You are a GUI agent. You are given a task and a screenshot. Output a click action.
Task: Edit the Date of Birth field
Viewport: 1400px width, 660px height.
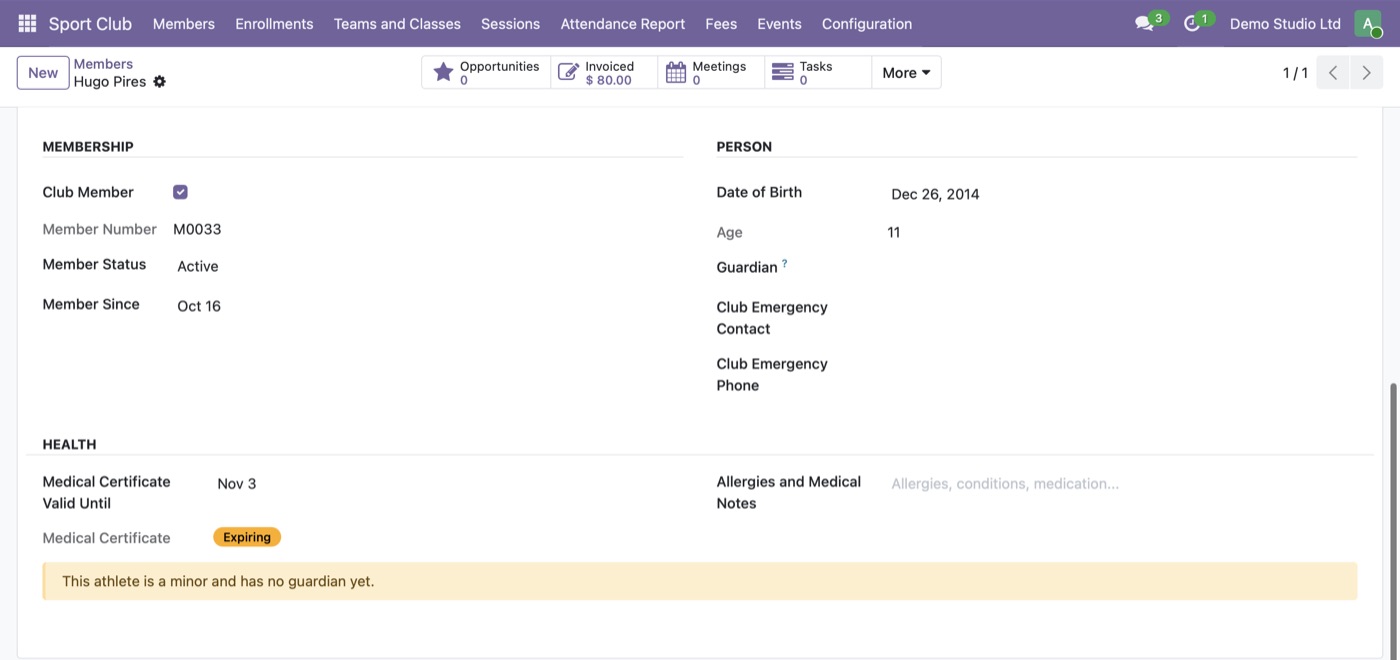[1122, 194]
